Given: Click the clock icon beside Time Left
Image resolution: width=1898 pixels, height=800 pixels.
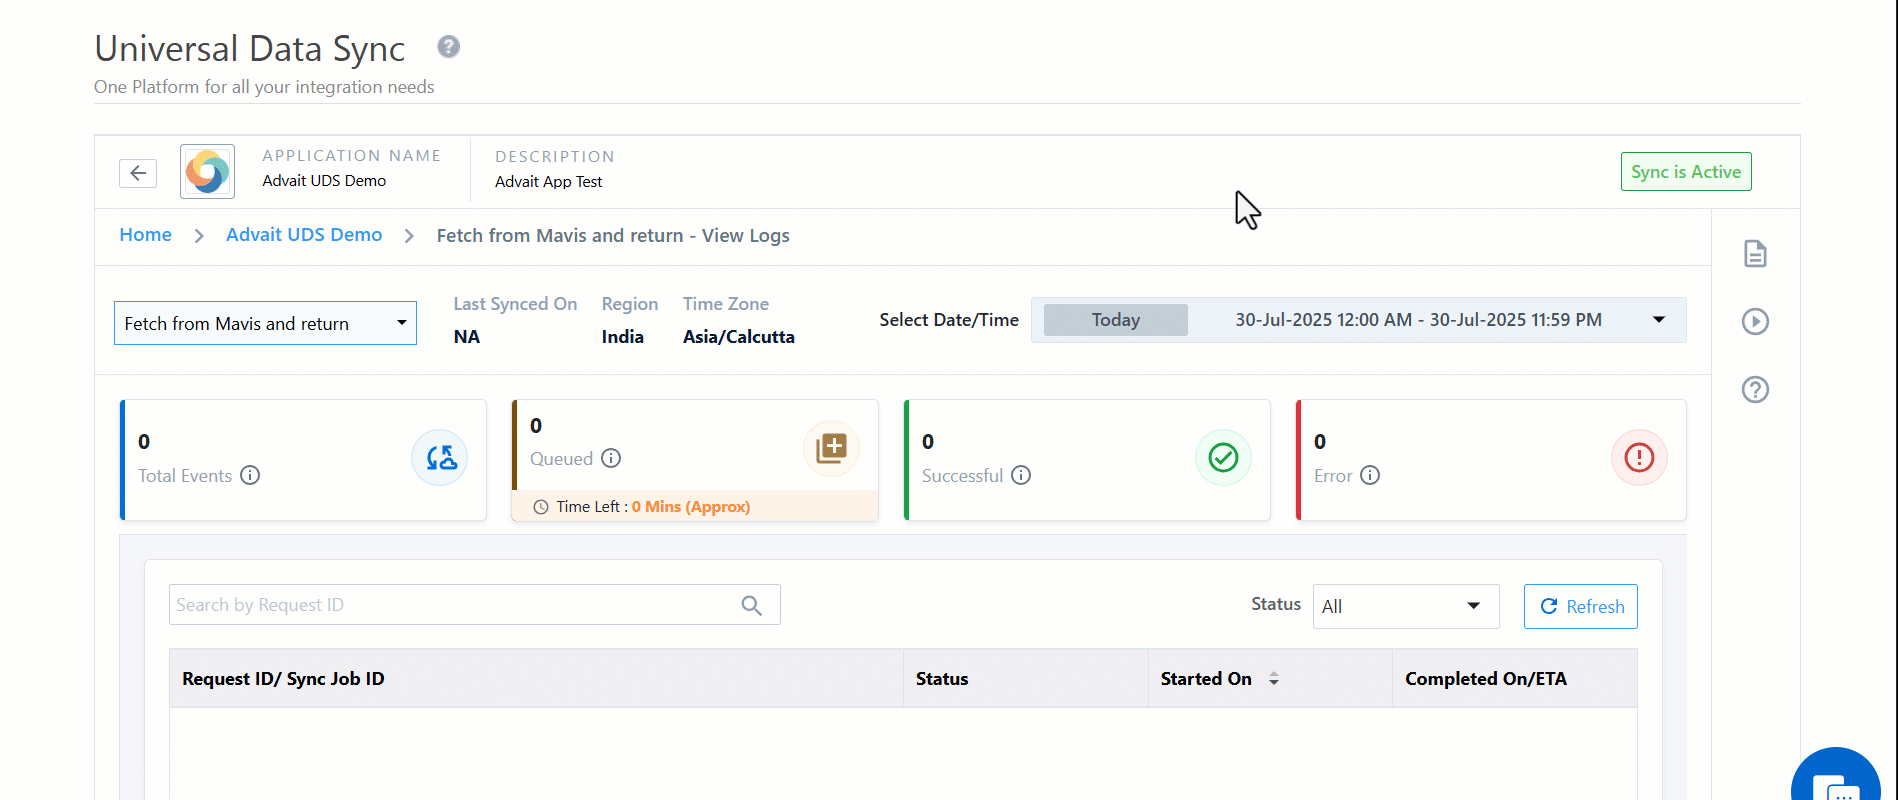Looking at the screenshot, I should [541, 507].
